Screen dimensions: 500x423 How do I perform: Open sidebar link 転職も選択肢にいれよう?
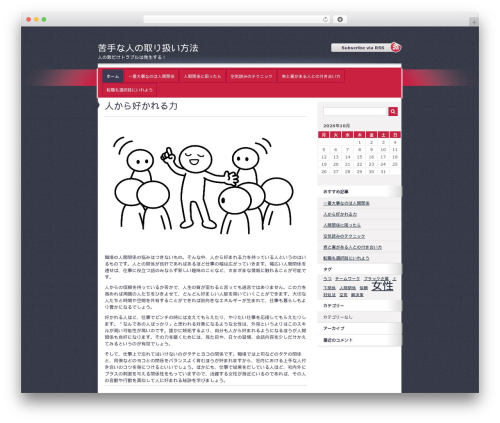[x=346, y=258]
